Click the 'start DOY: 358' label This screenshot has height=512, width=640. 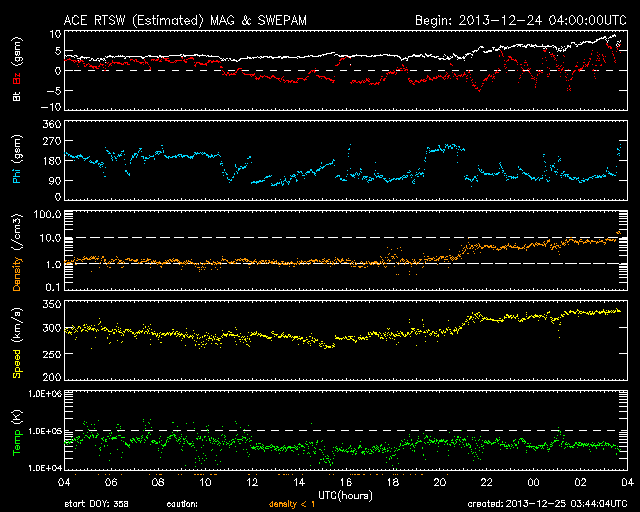pos(96,504)
